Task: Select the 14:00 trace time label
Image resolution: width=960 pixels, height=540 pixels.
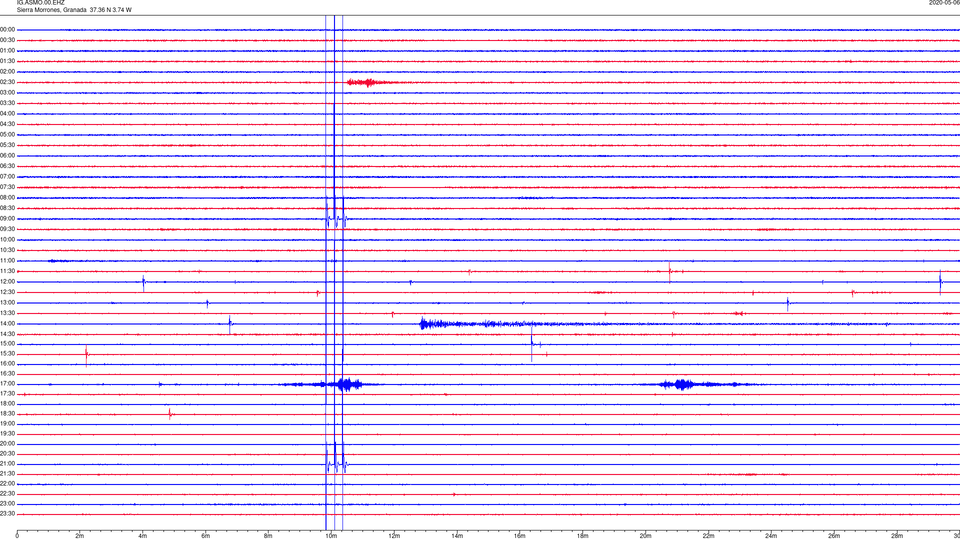Action: (7, 323)
